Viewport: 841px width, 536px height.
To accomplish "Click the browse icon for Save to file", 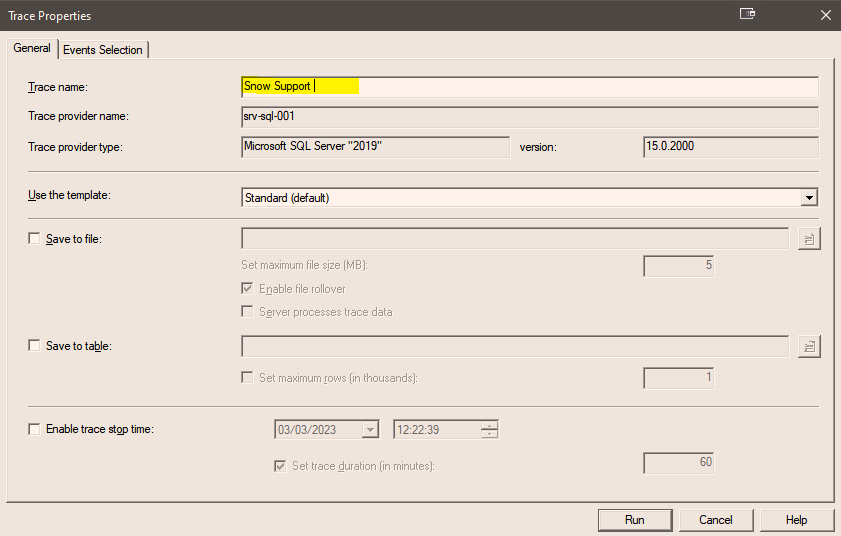I will pyautogui.click(x=809, y=239).
